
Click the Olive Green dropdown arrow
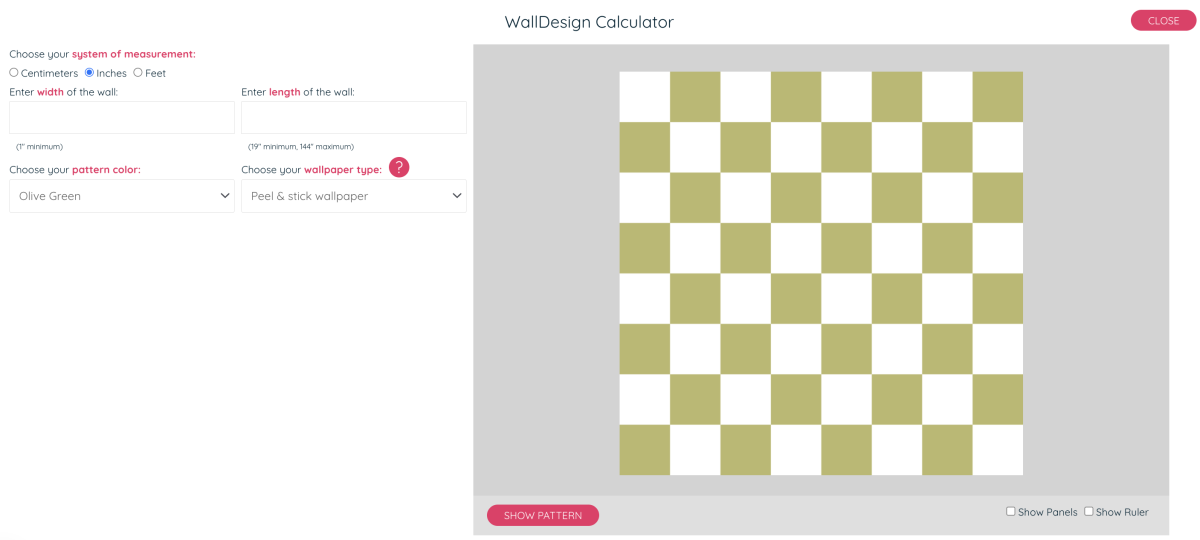coord(224,196)
